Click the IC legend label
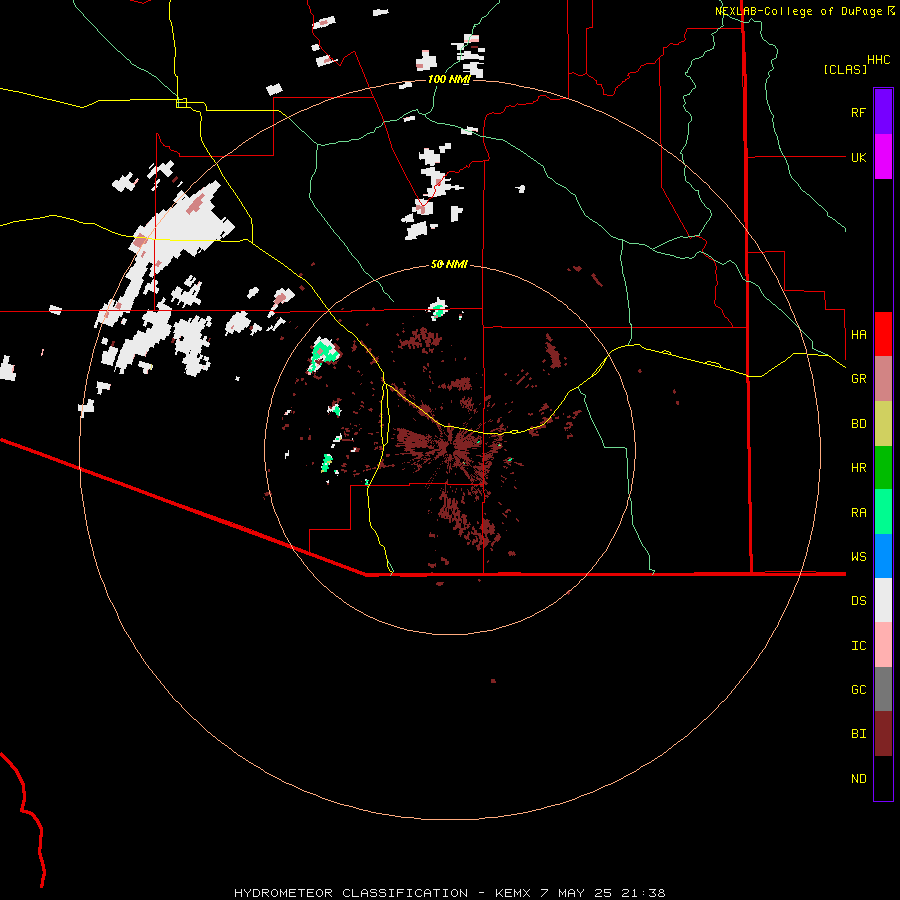This screenshot has height=900, width=900. [x=858, y=646]
